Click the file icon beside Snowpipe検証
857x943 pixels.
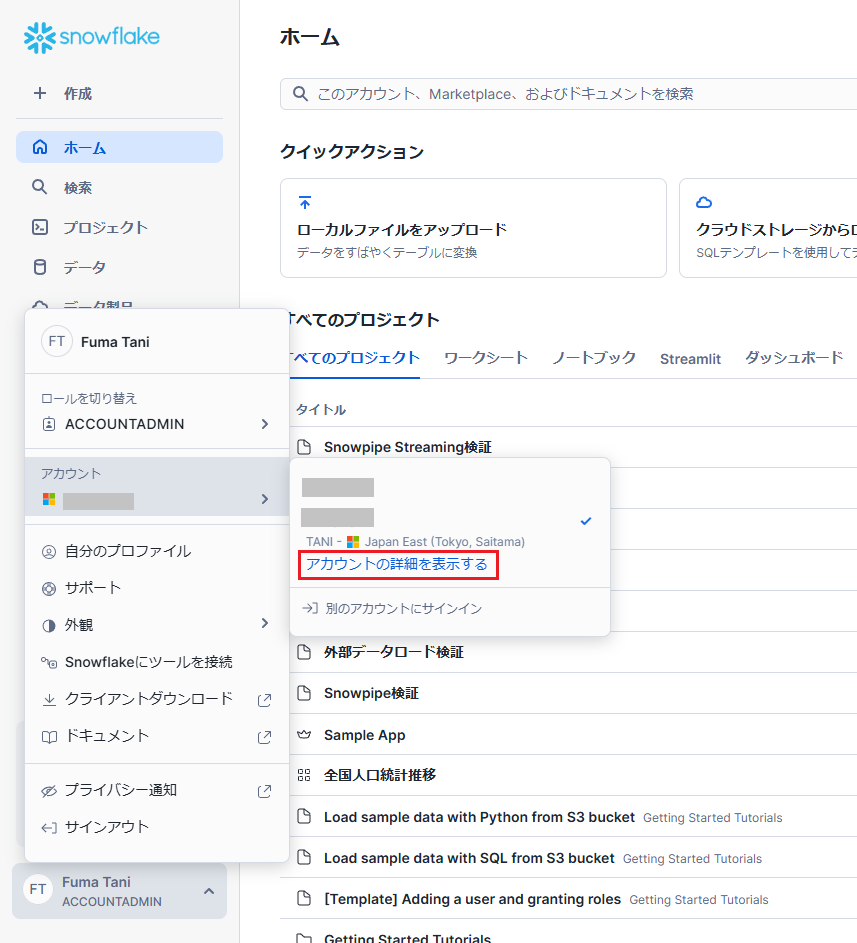coord(304,693)
